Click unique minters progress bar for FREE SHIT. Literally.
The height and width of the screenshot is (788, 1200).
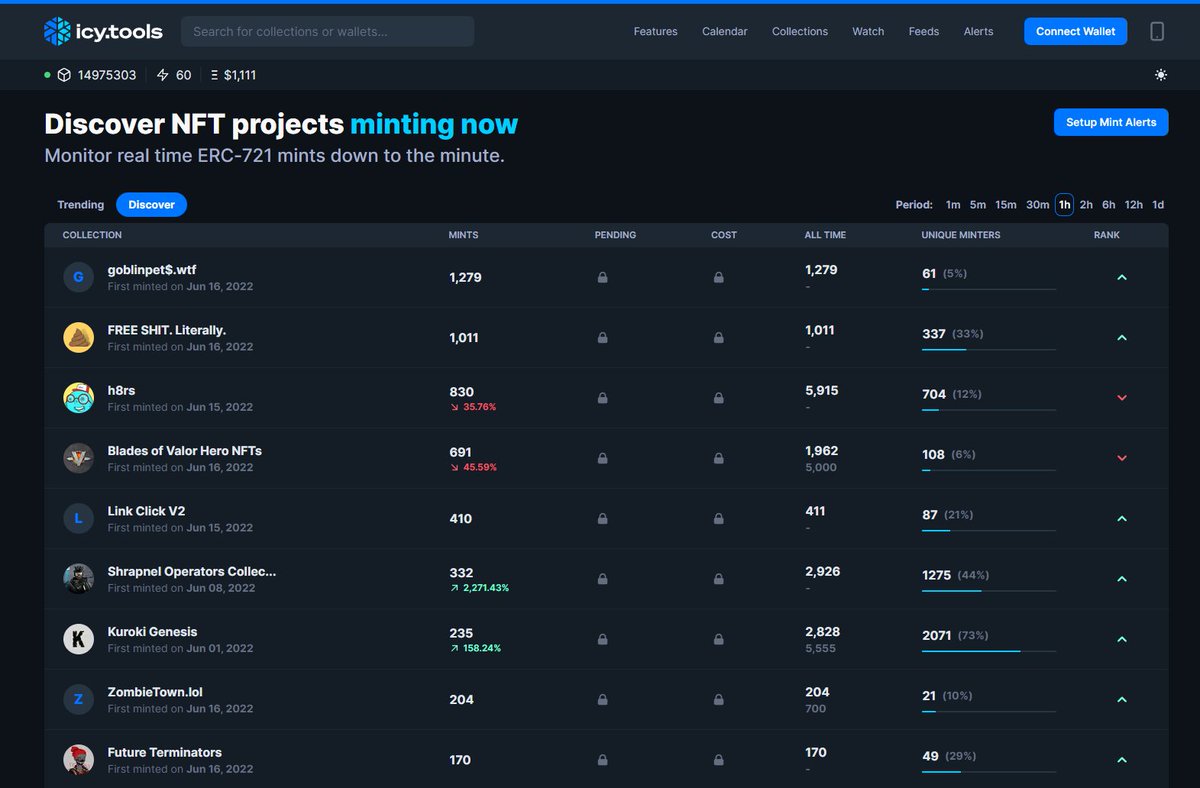tap(989, 350)
